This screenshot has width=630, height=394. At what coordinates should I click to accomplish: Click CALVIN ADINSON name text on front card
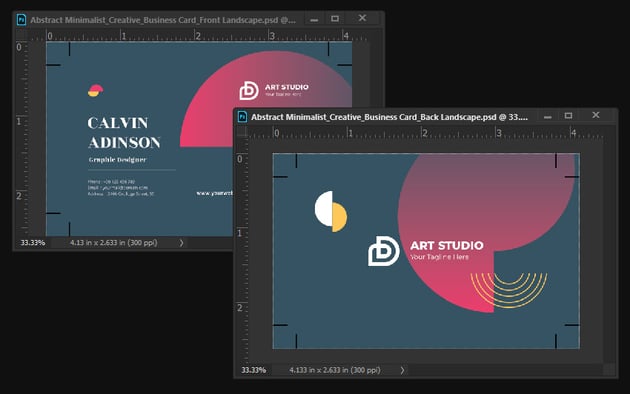pyautogui.click(x=124, y=133)
